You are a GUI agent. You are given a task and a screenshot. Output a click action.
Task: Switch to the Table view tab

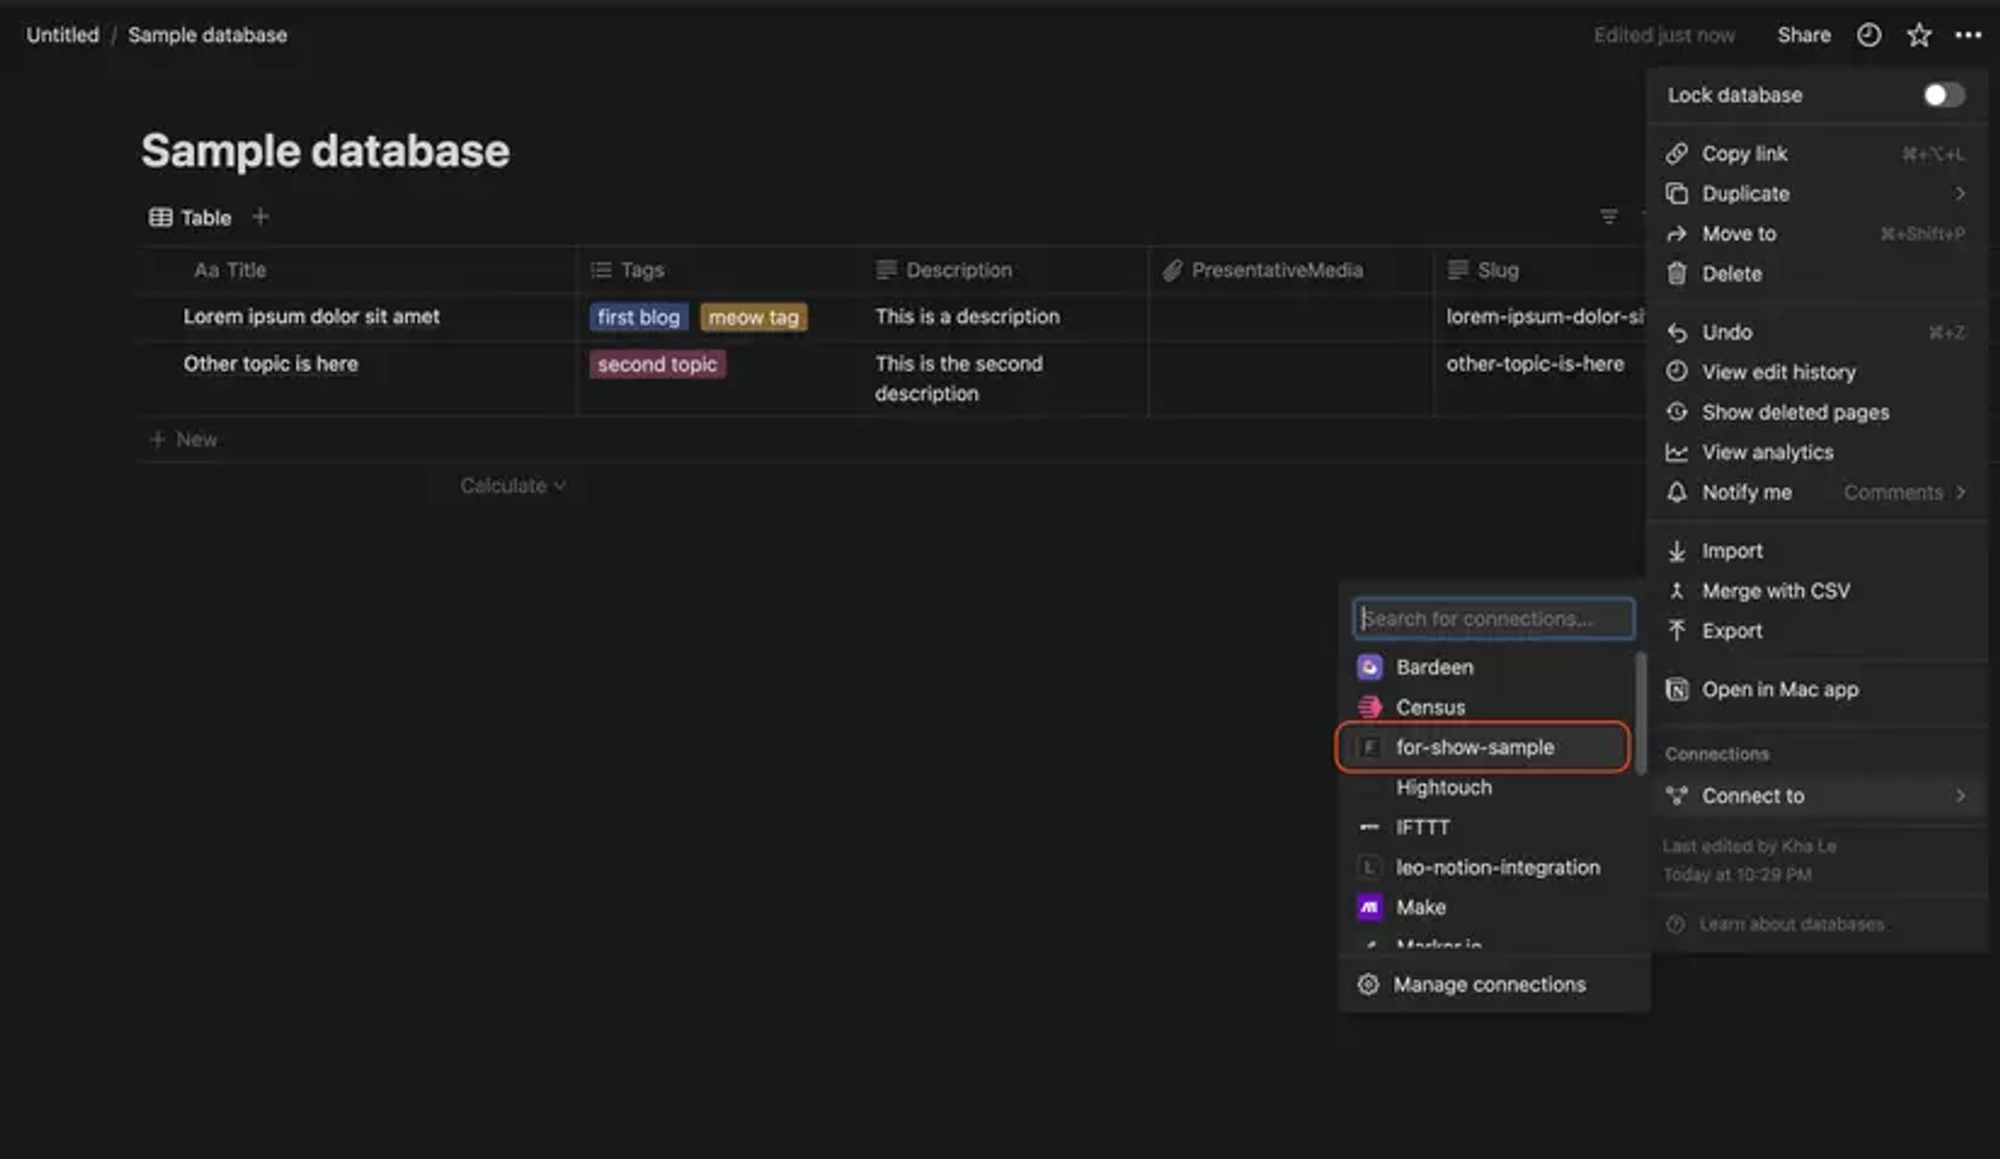[x=192, y=217]
